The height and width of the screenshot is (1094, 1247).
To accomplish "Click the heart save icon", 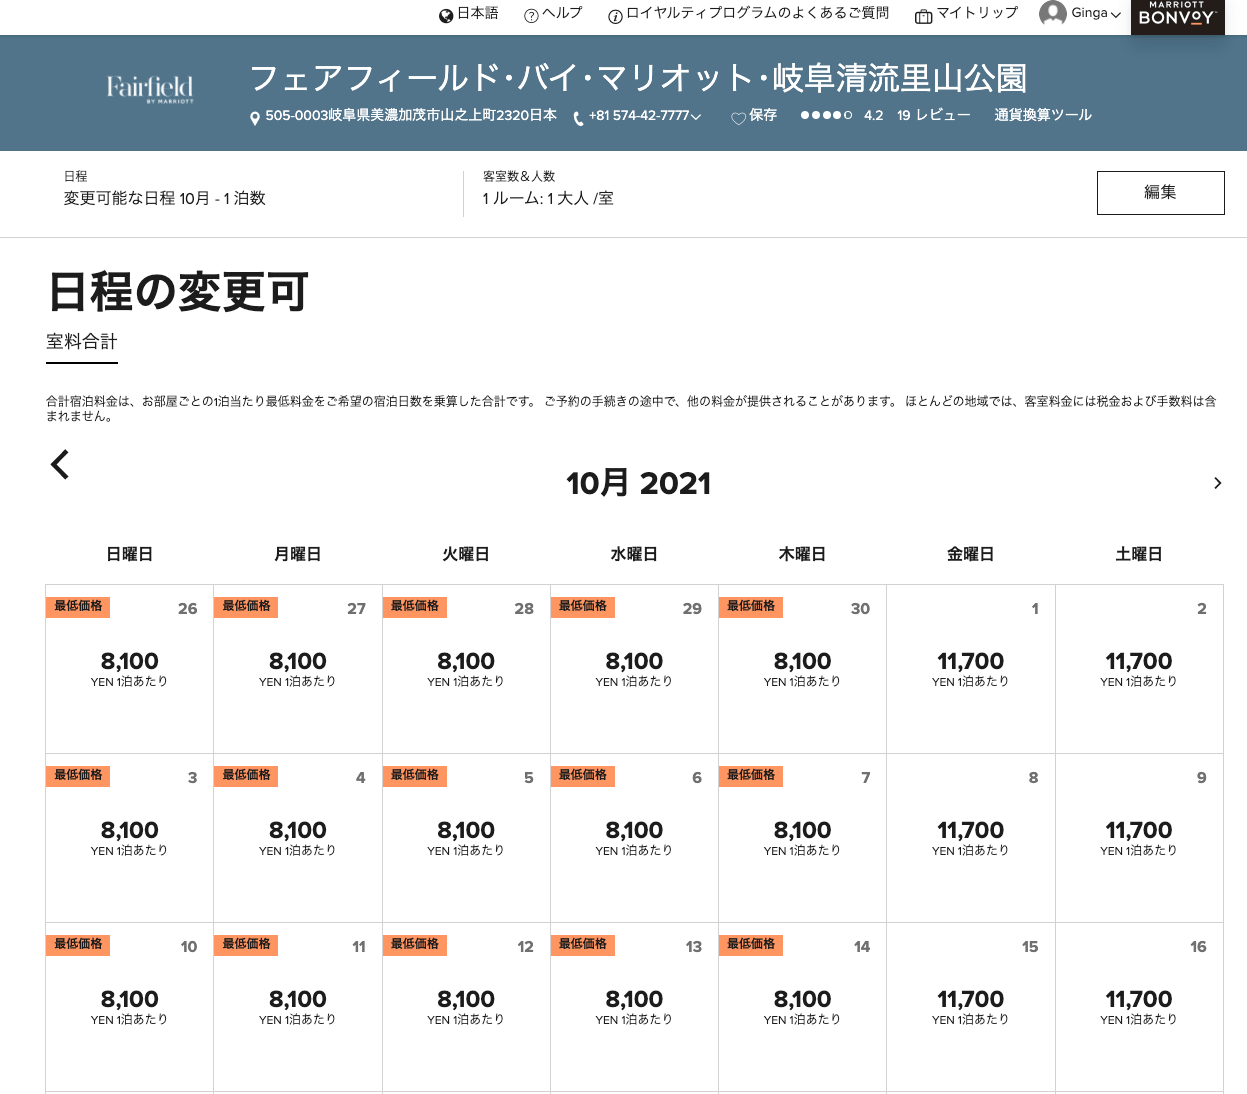I will click(738, 118).
